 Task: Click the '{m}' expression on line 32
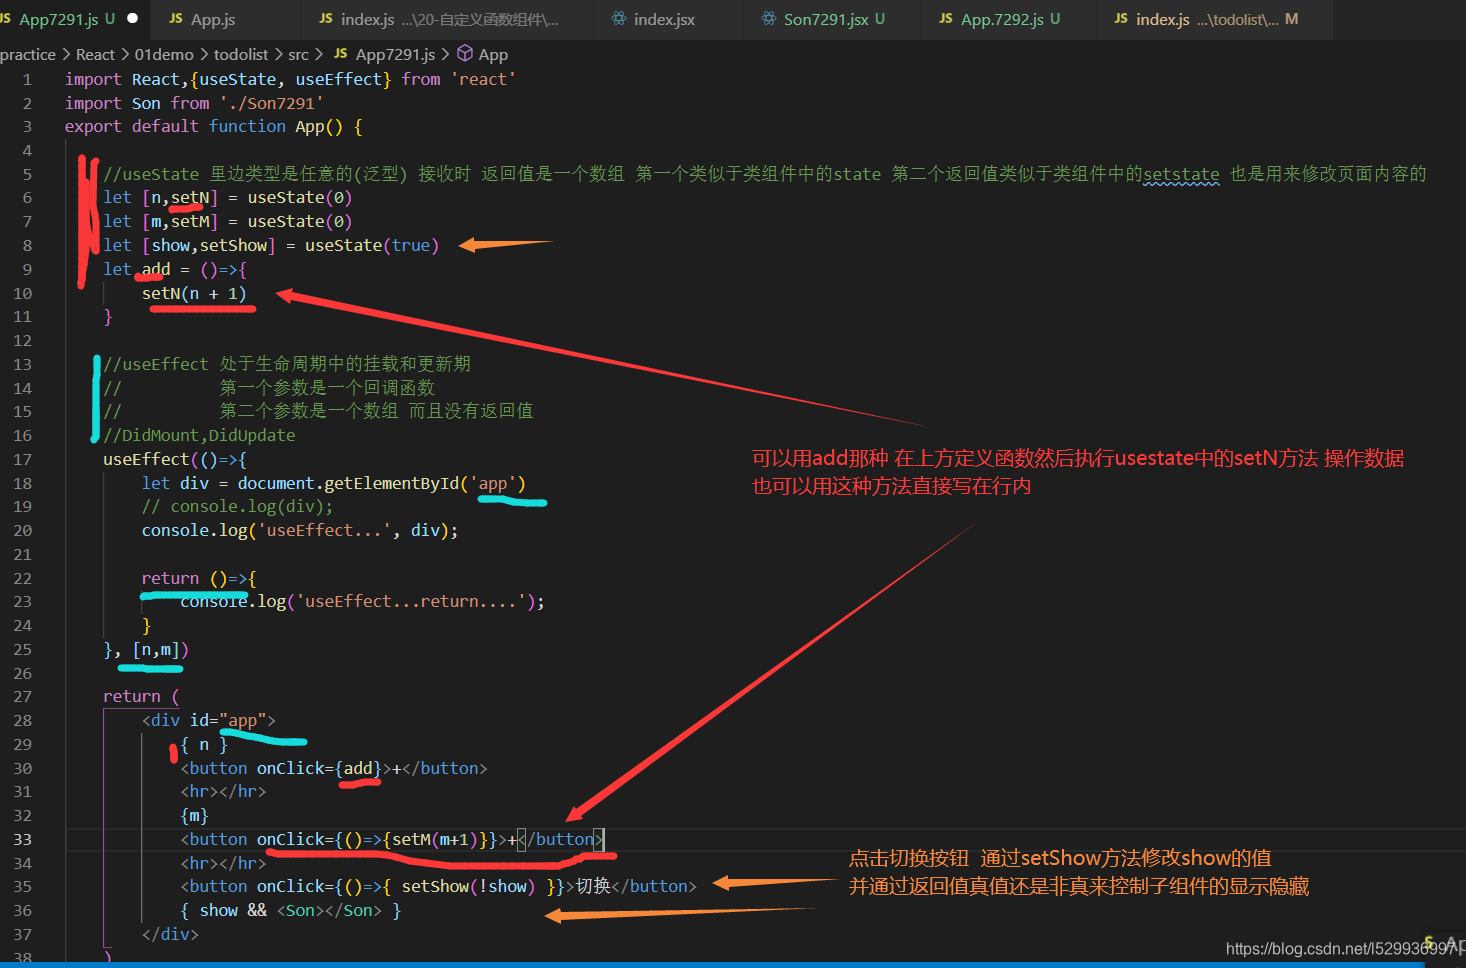point(194,815)
